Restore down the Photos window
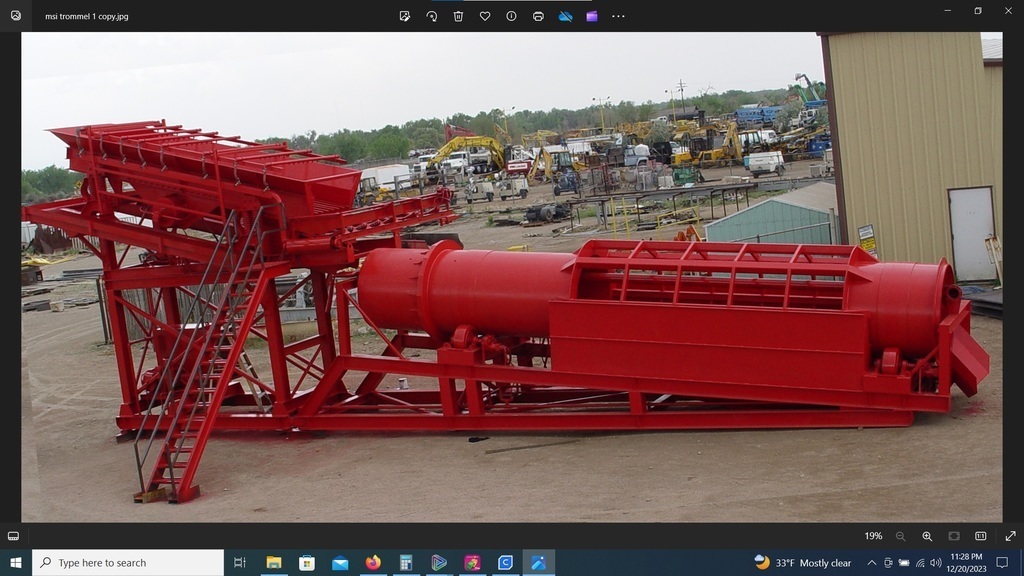The width and height of the screenshot is (1024, 576). [978, 10]
